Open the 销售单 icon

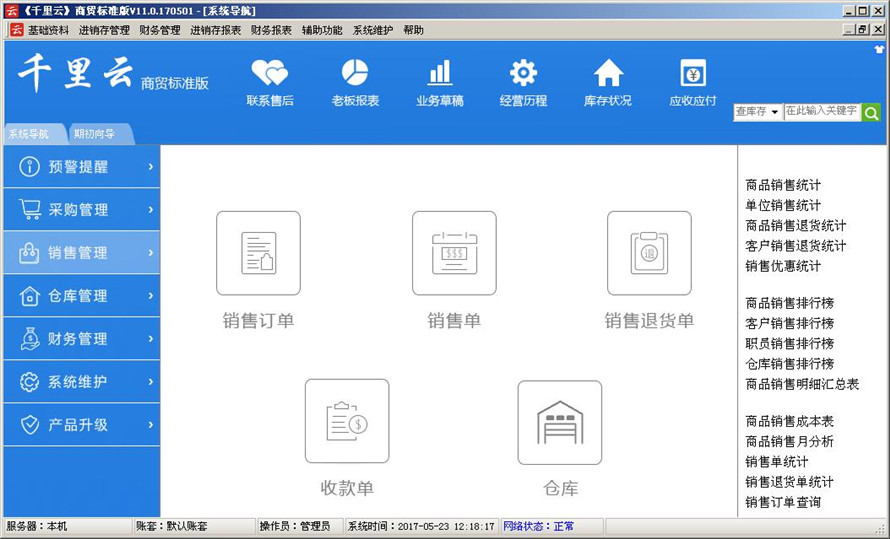coord(454,253)
